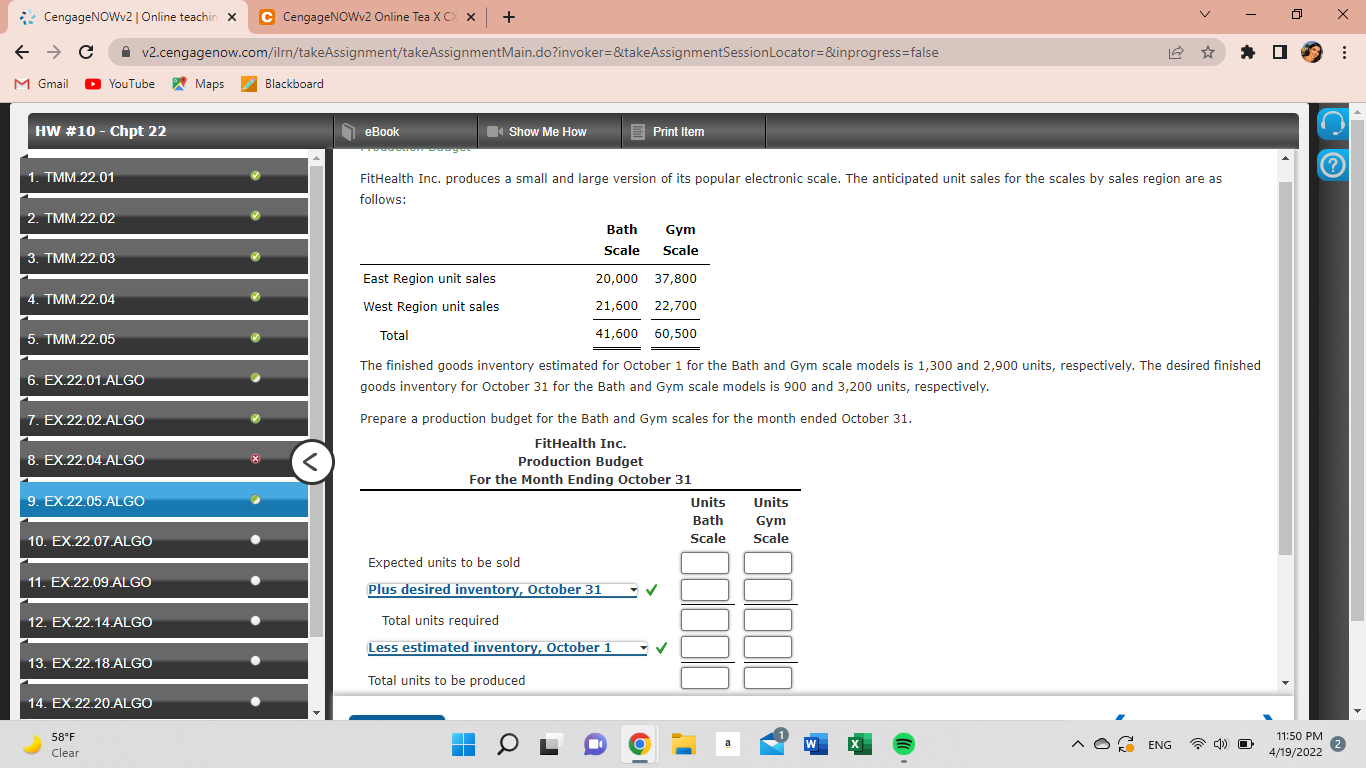Launch Excel from the taskbar

[858, 744]
